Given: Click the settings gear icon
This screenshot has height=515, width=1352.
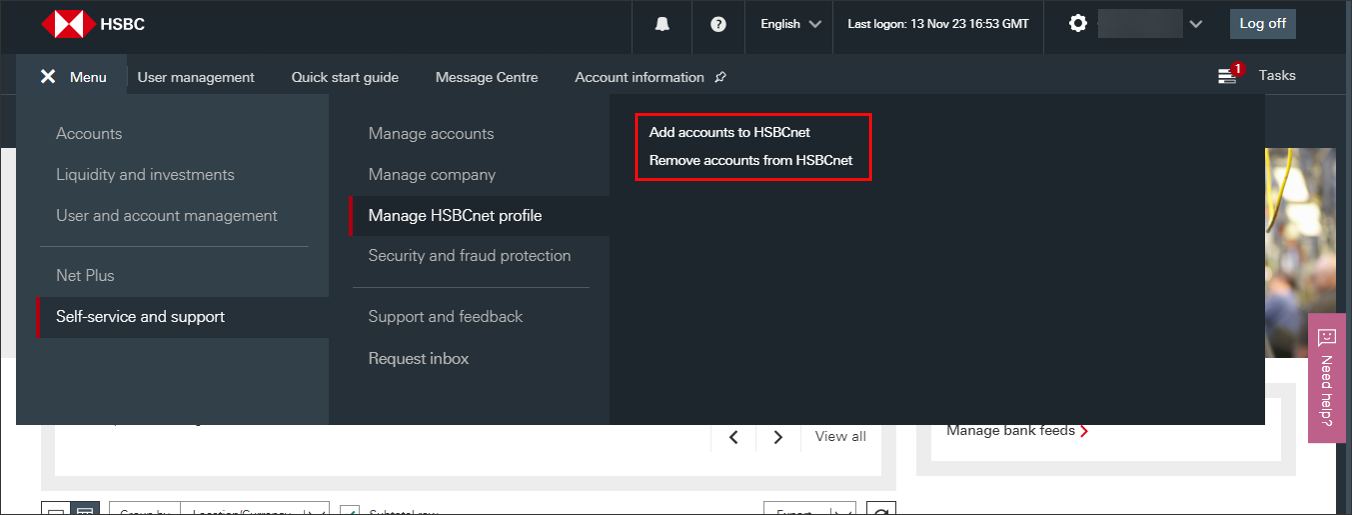Looking at the screenshot, I should pyautogui.click(x=1078, y=23).
